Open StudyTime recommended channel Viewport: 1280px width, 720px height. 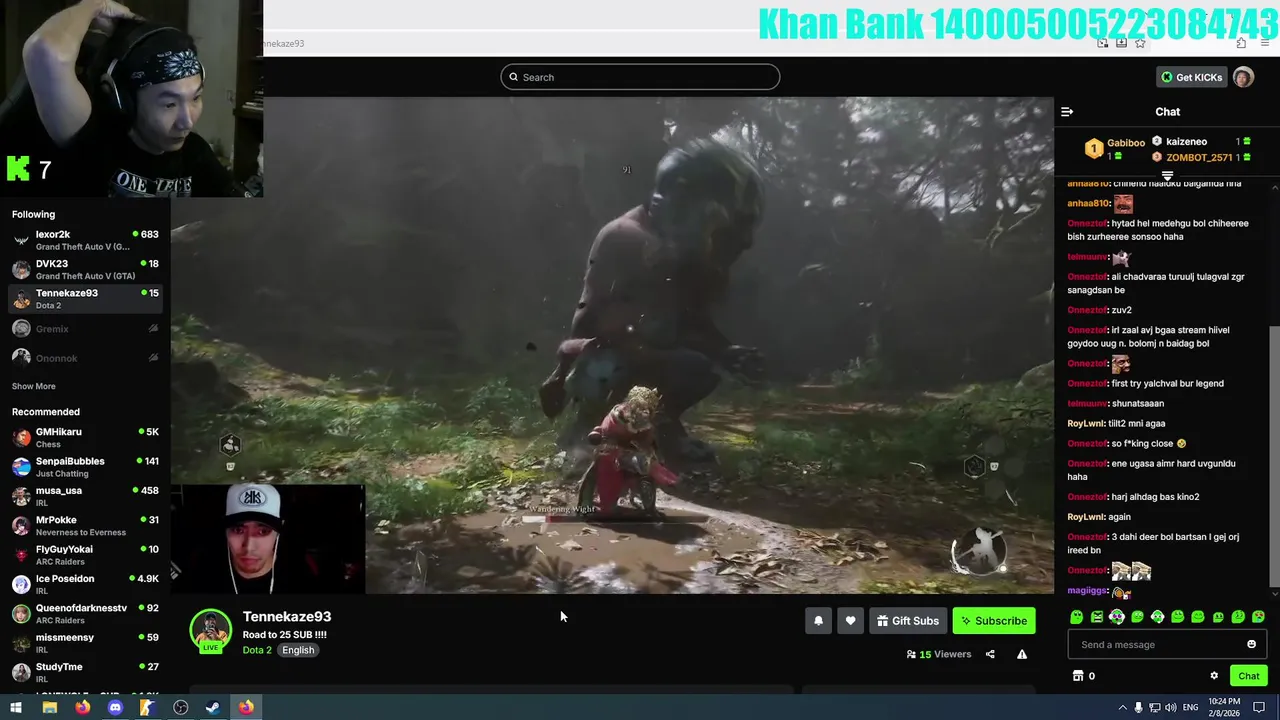coord(85,672)
